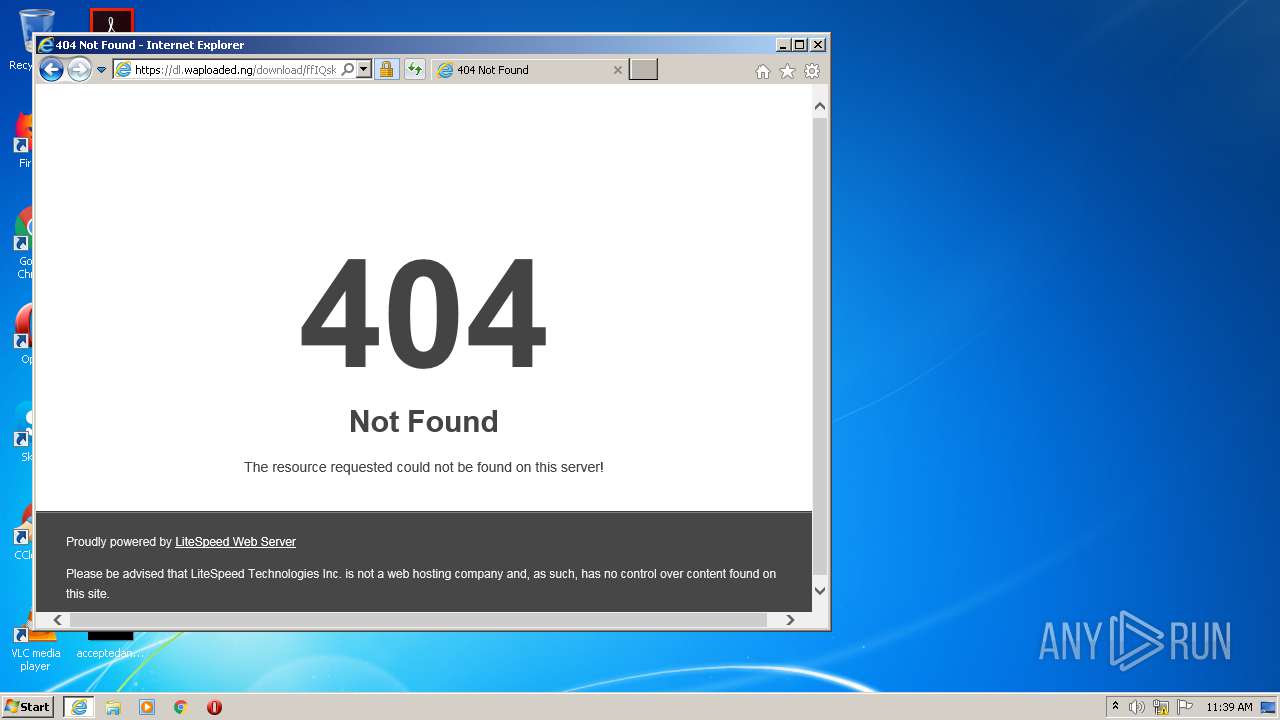Click the Internet Explorer title bar icon

click(x=45, y=45)
